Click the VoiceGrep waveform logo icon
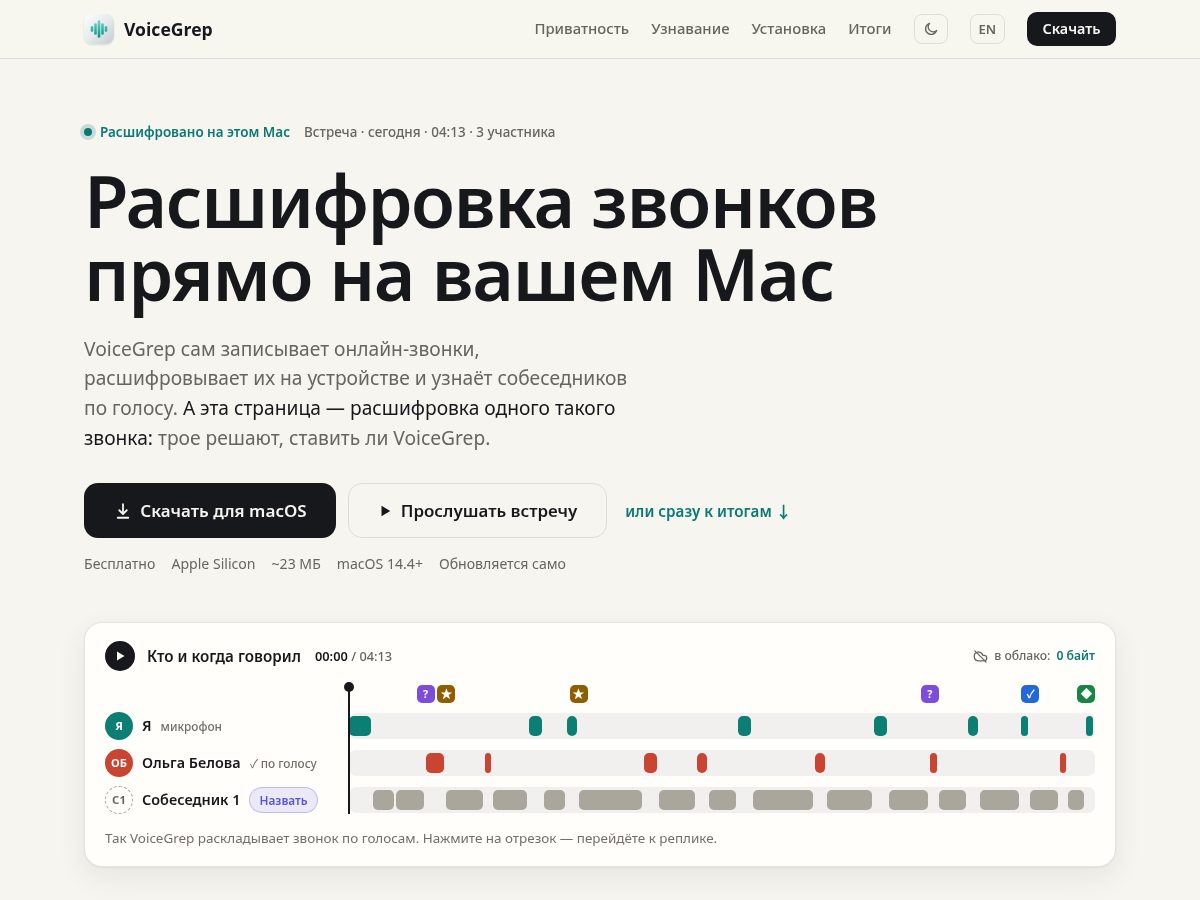 [x=99, y=29]
